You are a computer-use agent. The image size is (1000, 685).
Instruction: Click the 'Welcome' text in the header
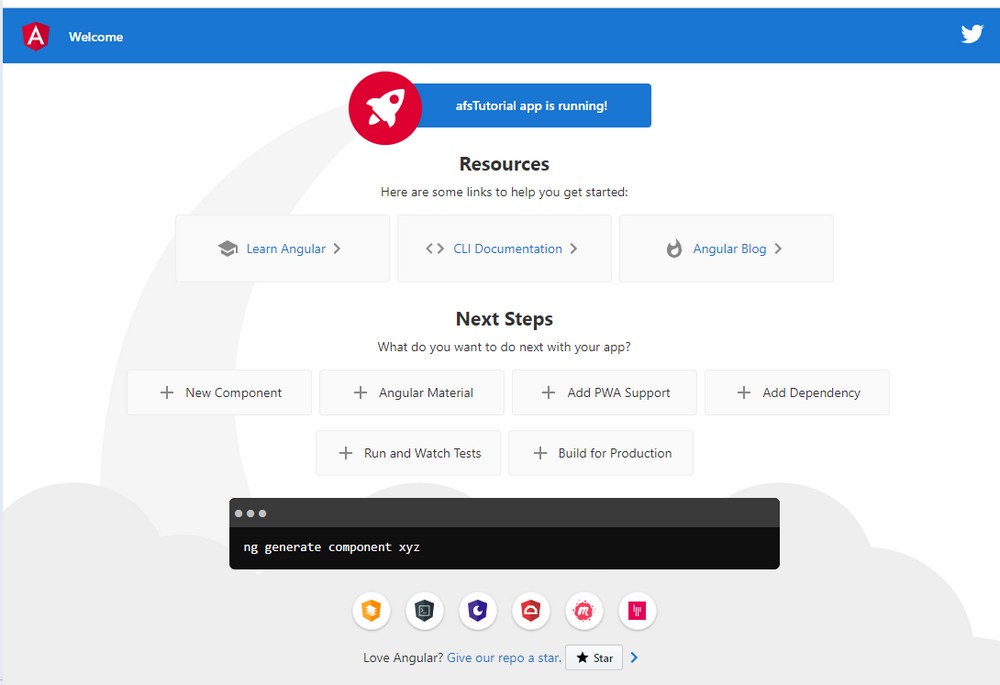tap(96, 37)
